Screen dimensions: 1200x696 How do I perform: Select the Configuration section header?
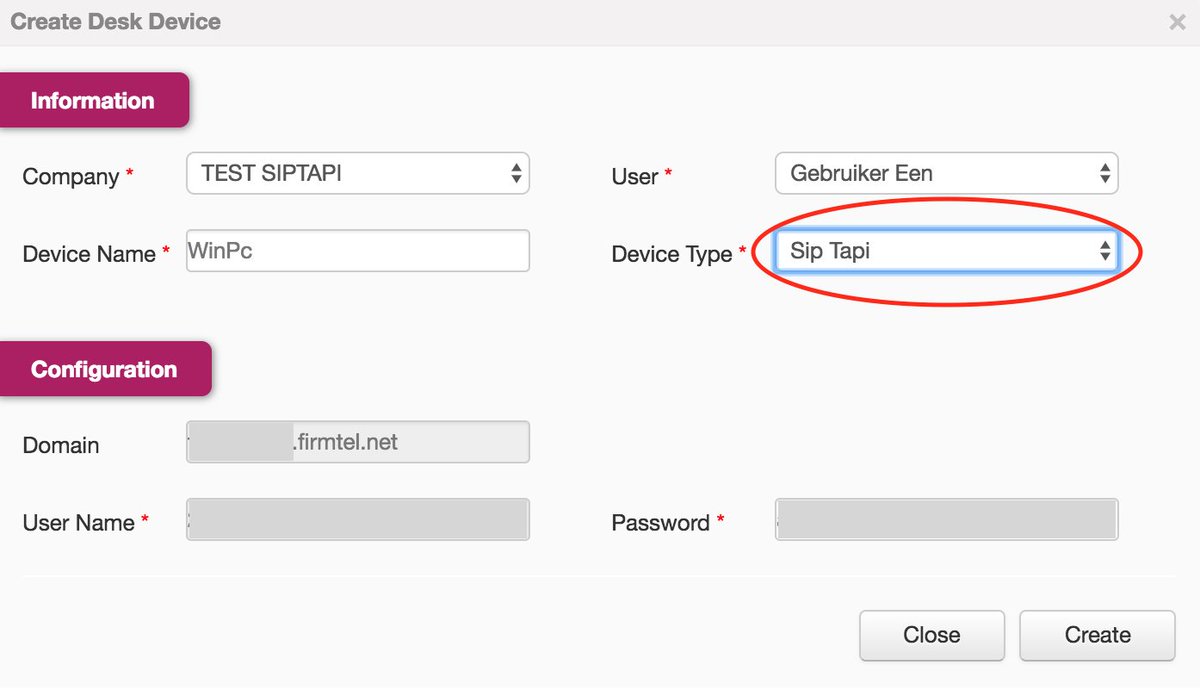pyautogui.click(x=104, y=369)
